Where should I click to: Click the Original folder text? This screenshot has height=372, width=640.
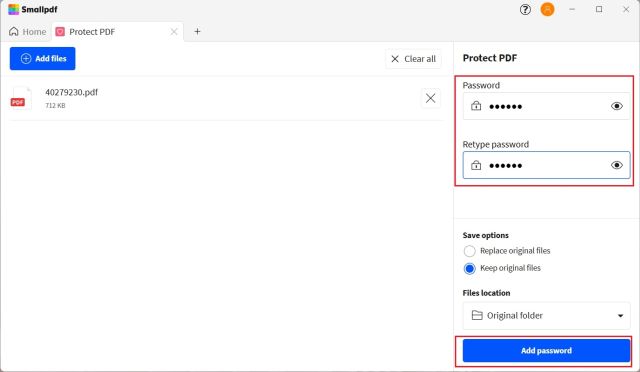tap(515, 316)
